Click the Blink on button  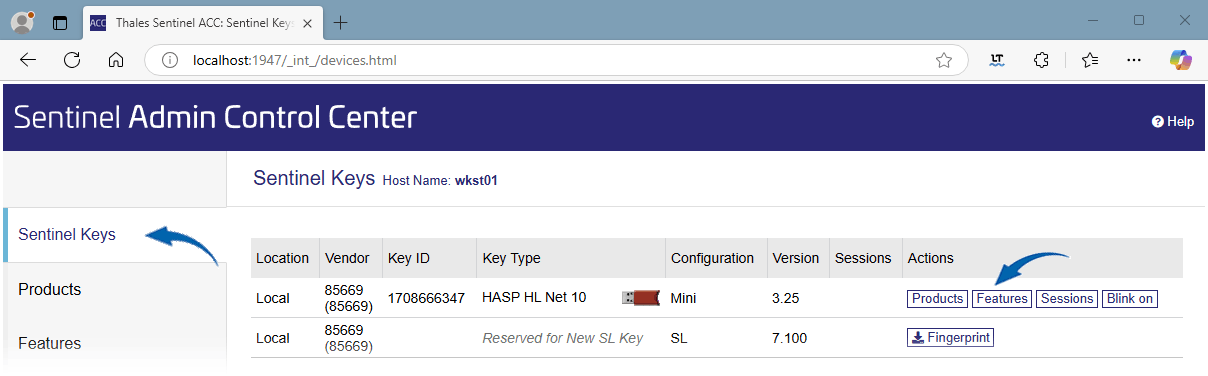[1130, 299]
